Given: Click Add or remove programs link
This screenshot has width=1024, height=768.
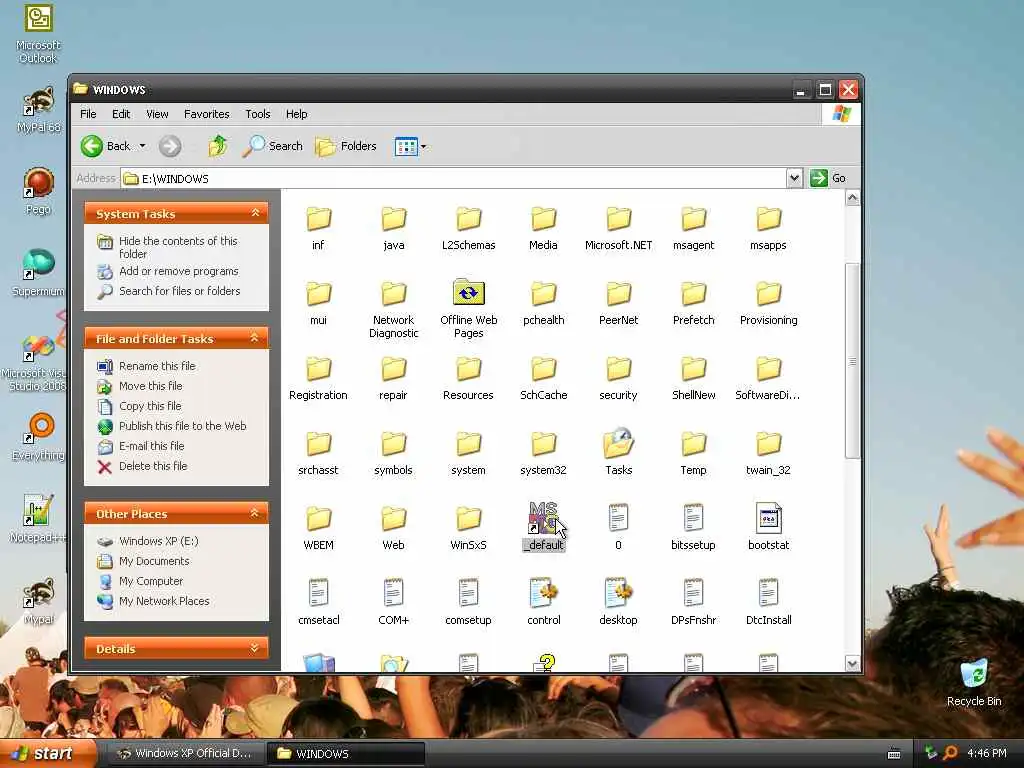Looking at the screenshot, I should pyautogui.click(x=168, y=271).
